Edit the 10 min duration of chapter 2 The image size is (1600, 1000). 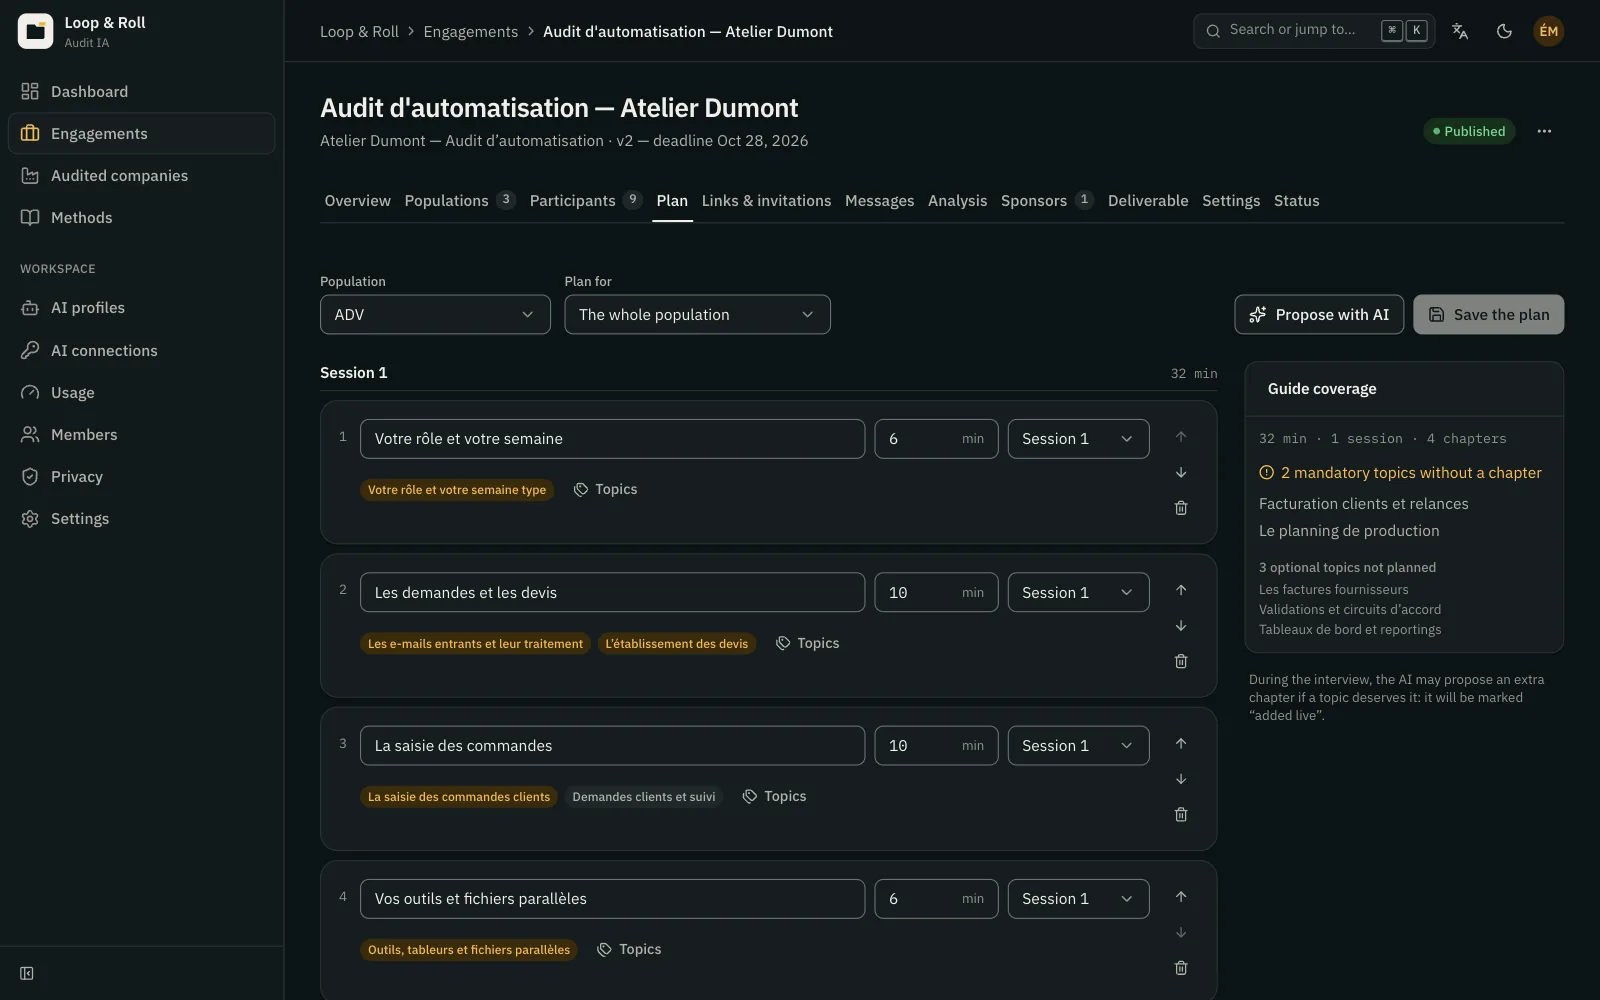(936, 592)
